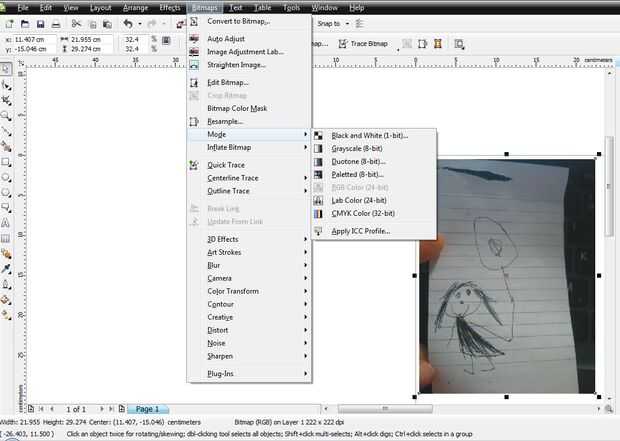
Task: Click the add page icon after page counter
Action: pyautogui.click(x=122, y=409)
